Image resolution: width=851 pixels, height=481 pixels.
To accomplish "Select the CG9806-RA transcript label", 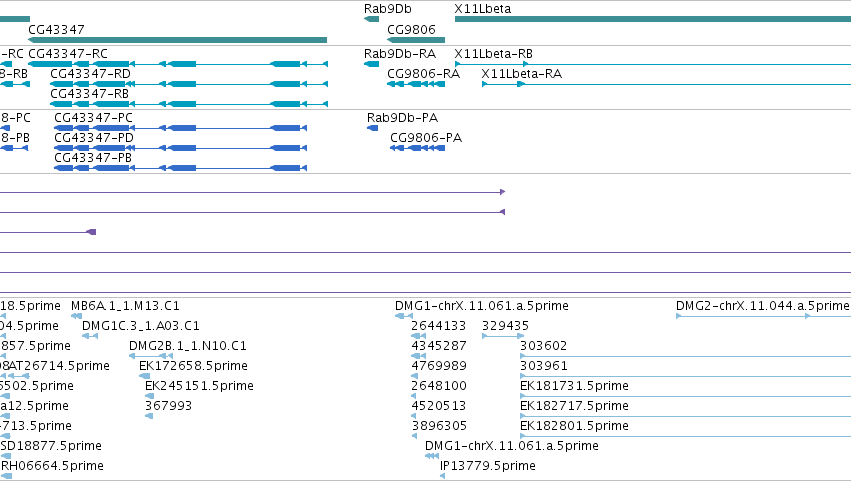I will (x=423, y=73).
